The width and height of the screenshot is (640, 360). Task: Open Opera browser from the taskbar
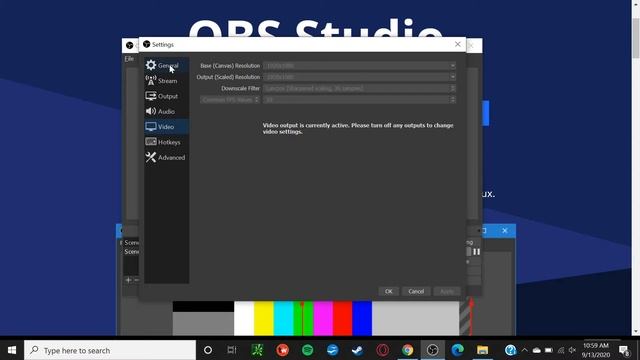coord(382,350)
